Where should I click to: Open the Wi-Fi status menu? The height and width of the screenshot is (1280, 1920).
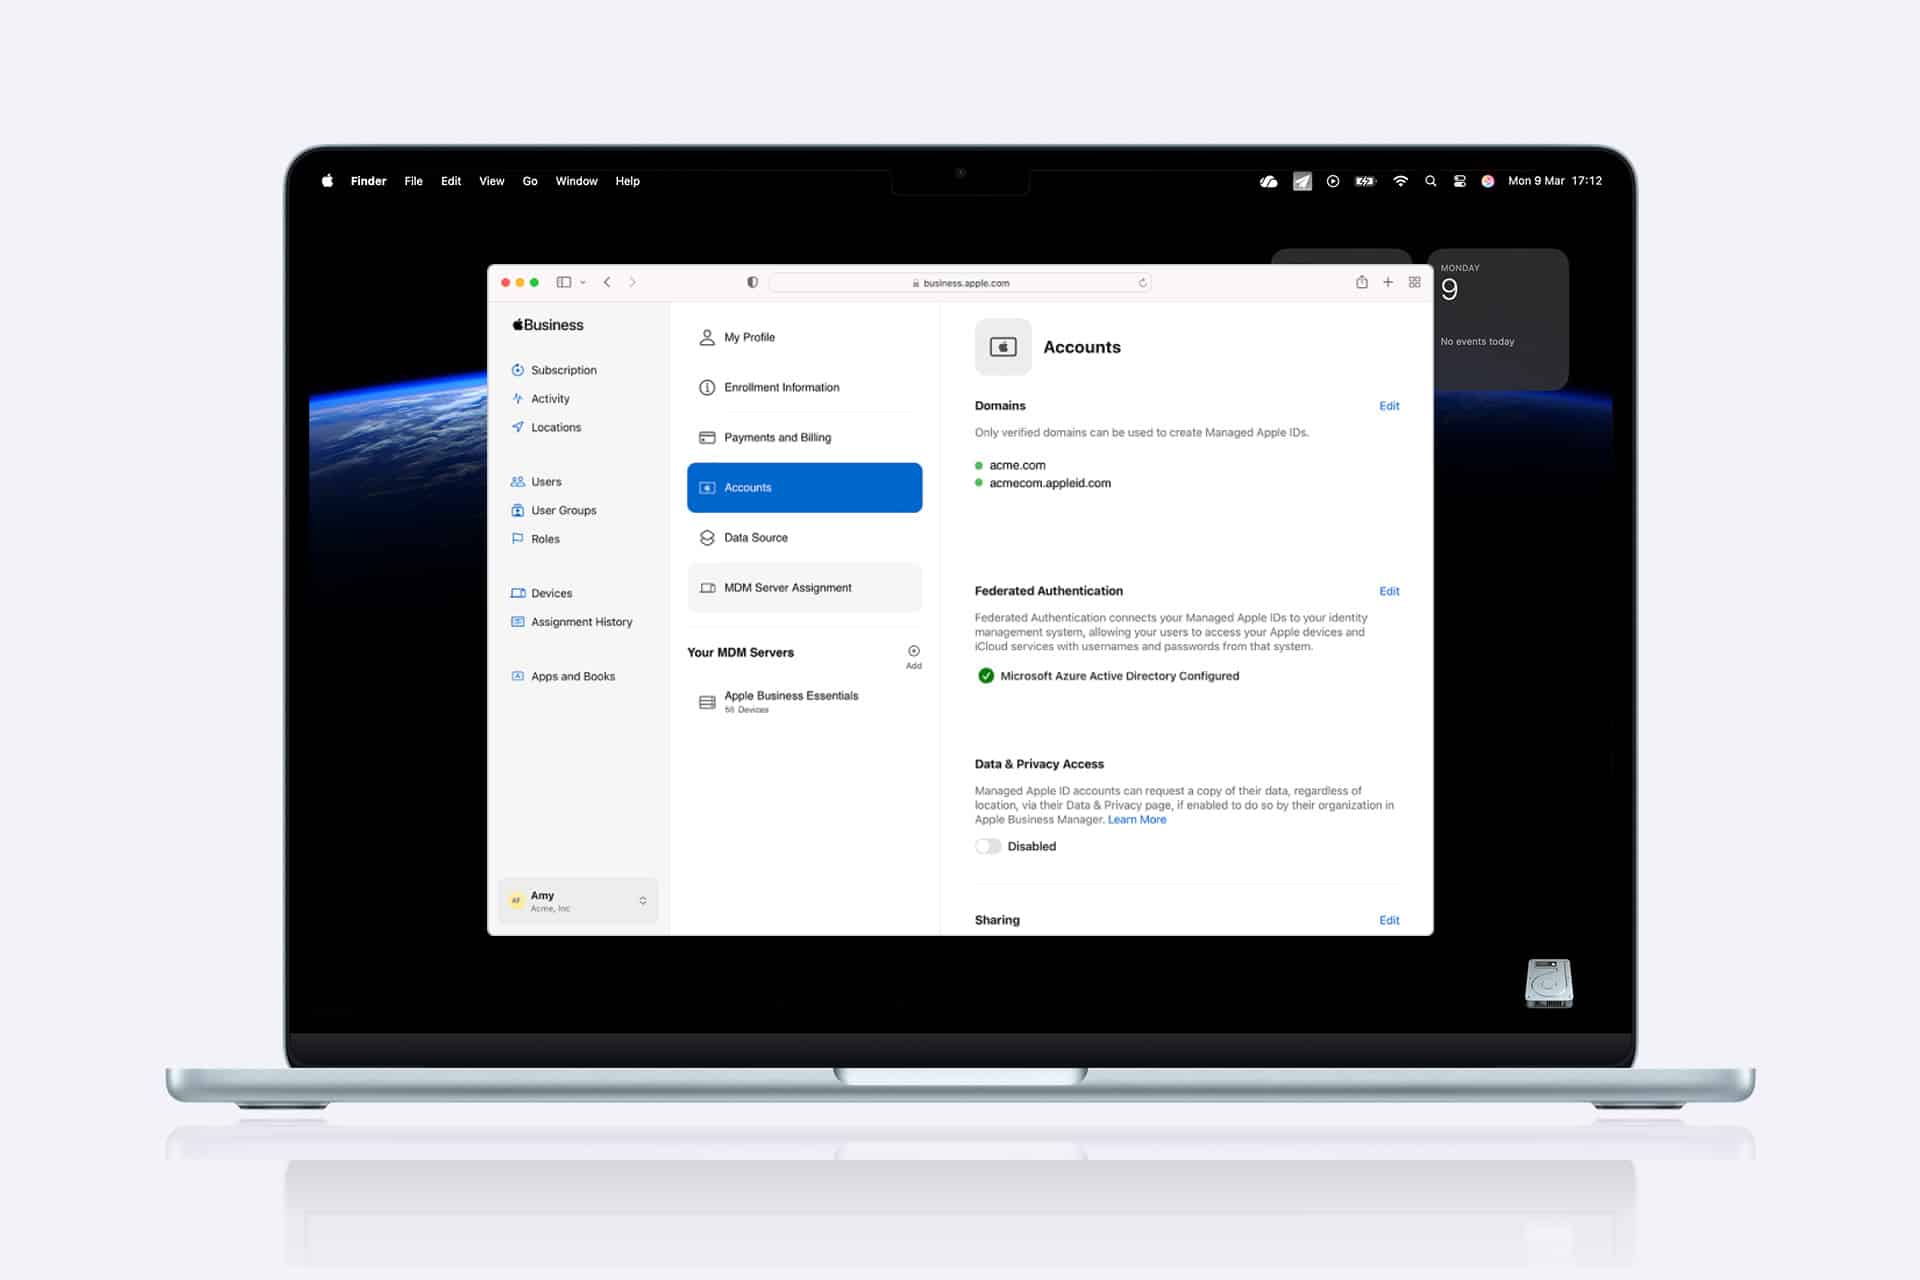[1400, 181]
